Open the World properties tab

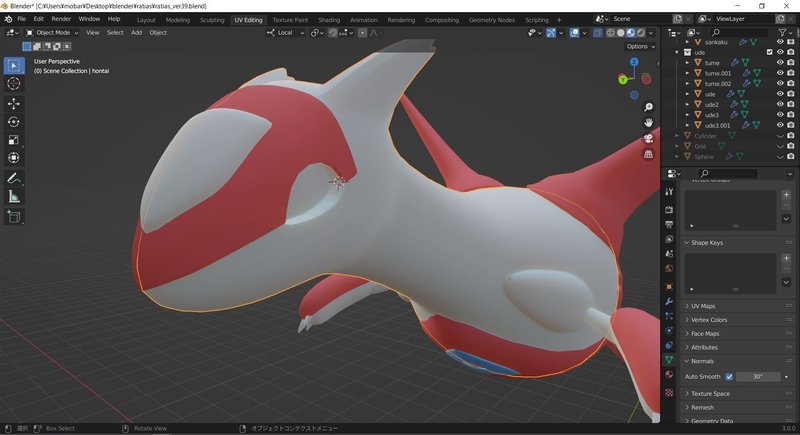[669, 268]
